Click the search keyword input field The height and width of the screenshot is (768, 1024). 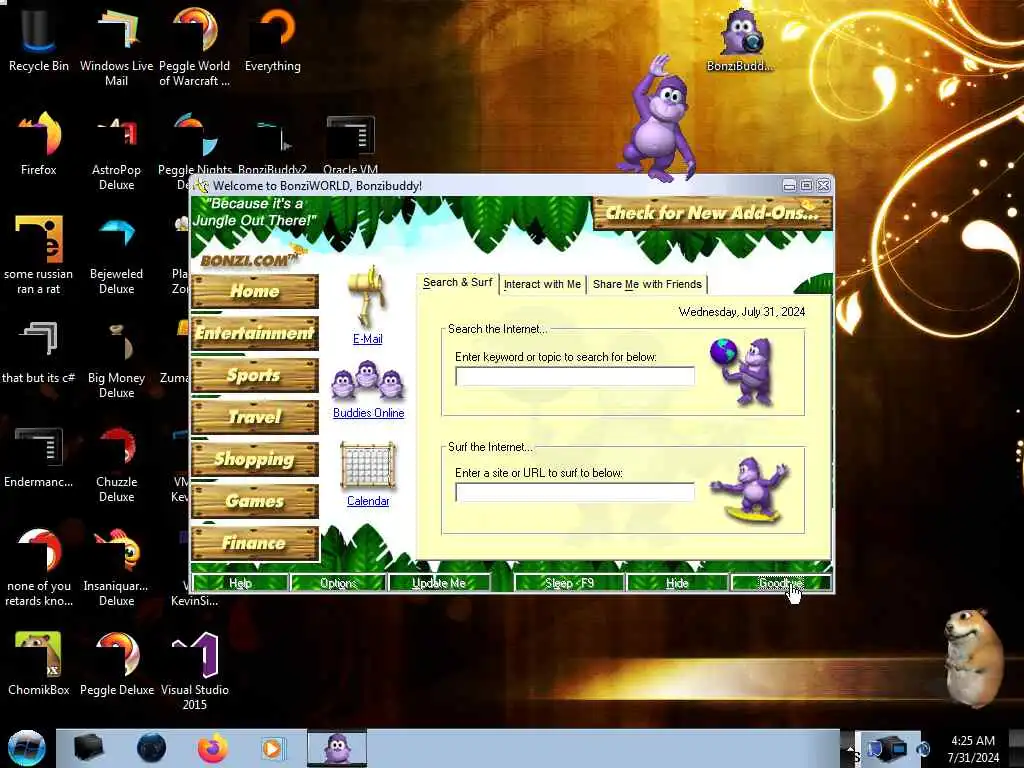(575, 376)
